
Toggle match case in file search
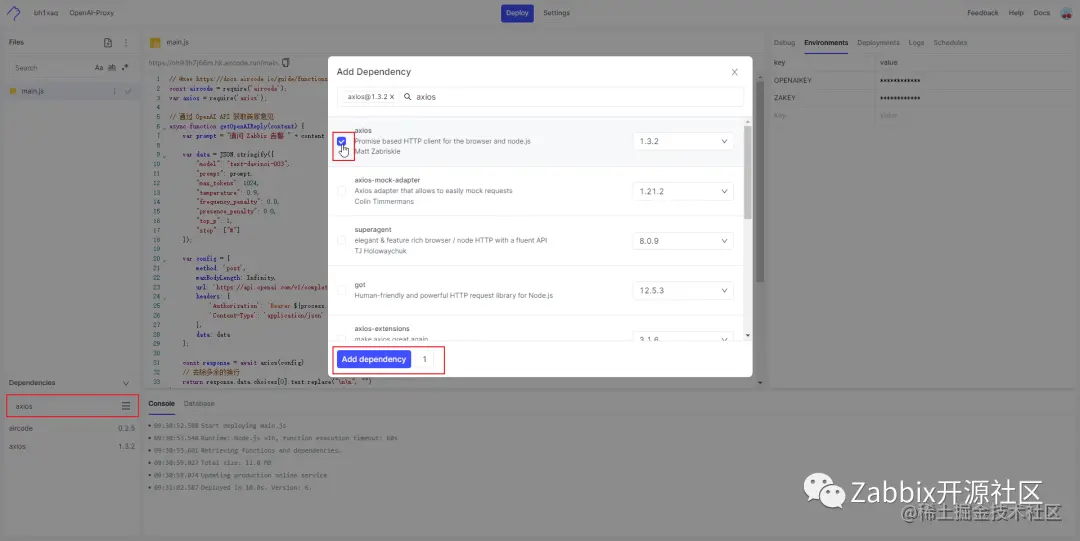(x=98, y=68)
